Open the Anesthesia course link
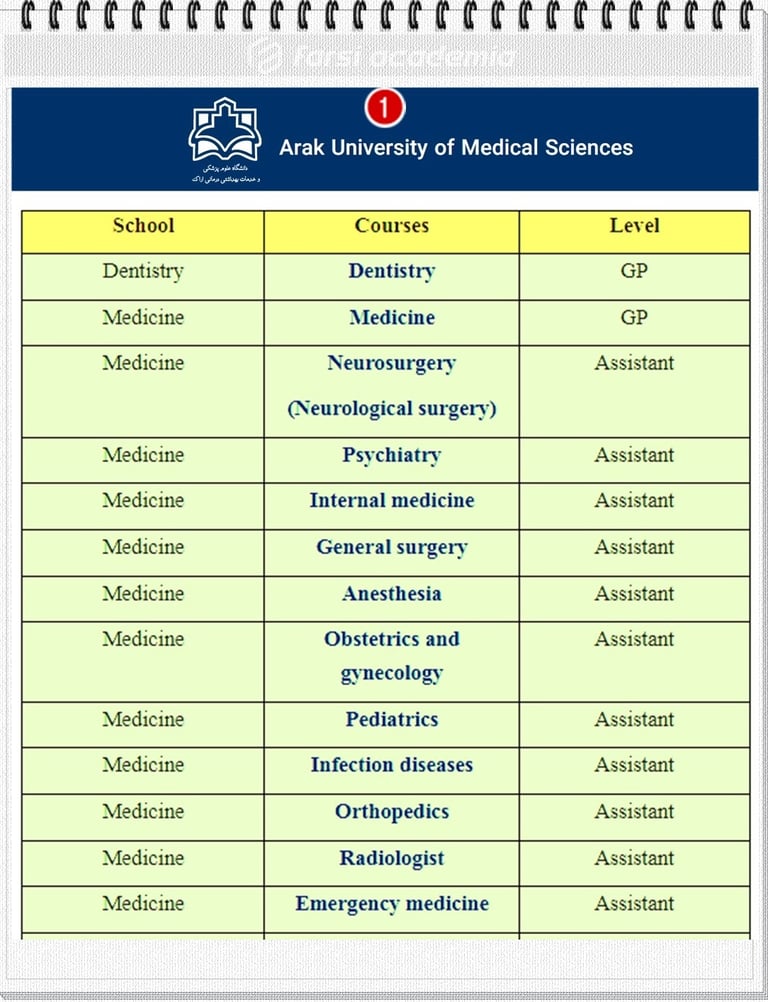 (391, 594)
